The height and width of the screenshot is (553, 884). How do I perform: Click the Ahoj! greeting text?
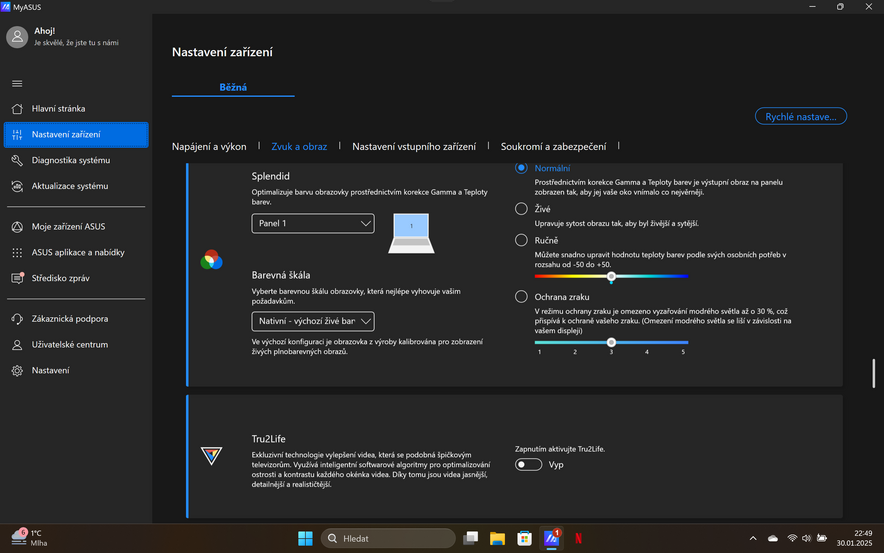[x=45, y=31]
